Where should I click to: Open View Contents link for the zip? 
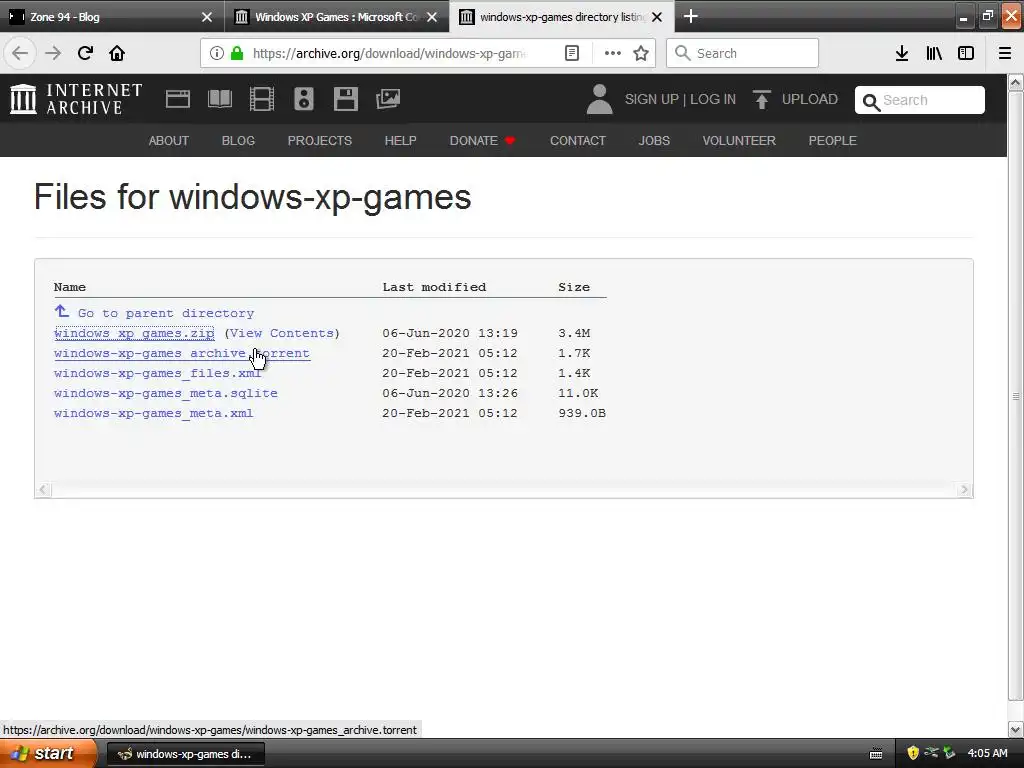282,333
